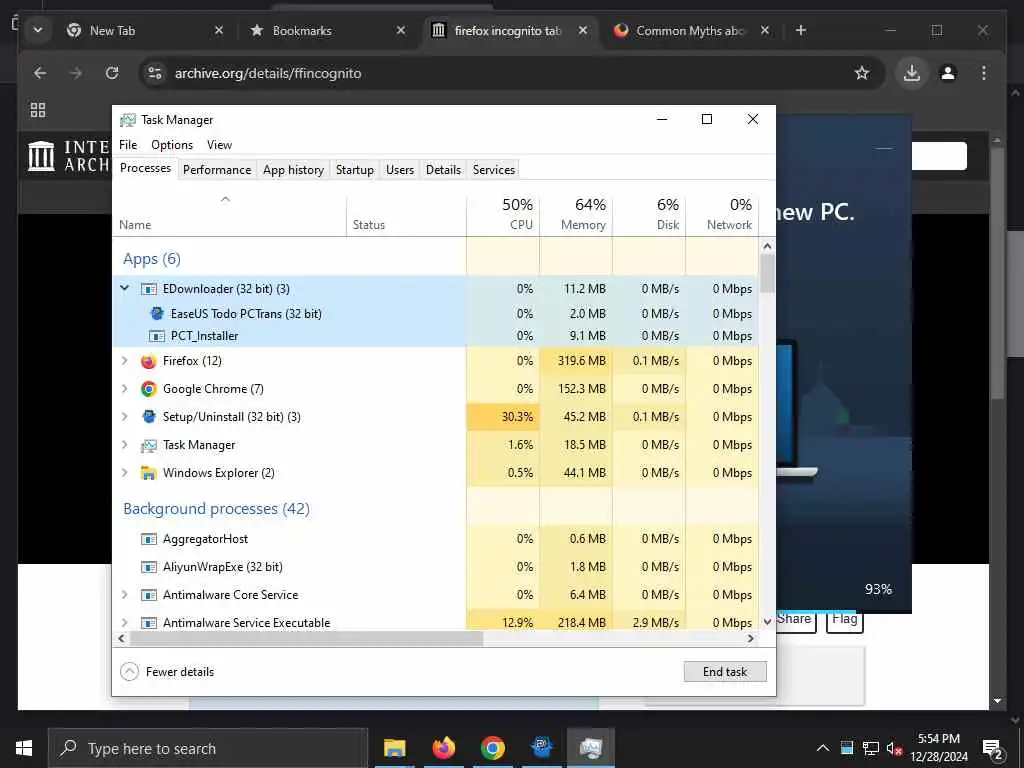
Task: Click the Task Manager taskbar icon
Action: point(590,748)
